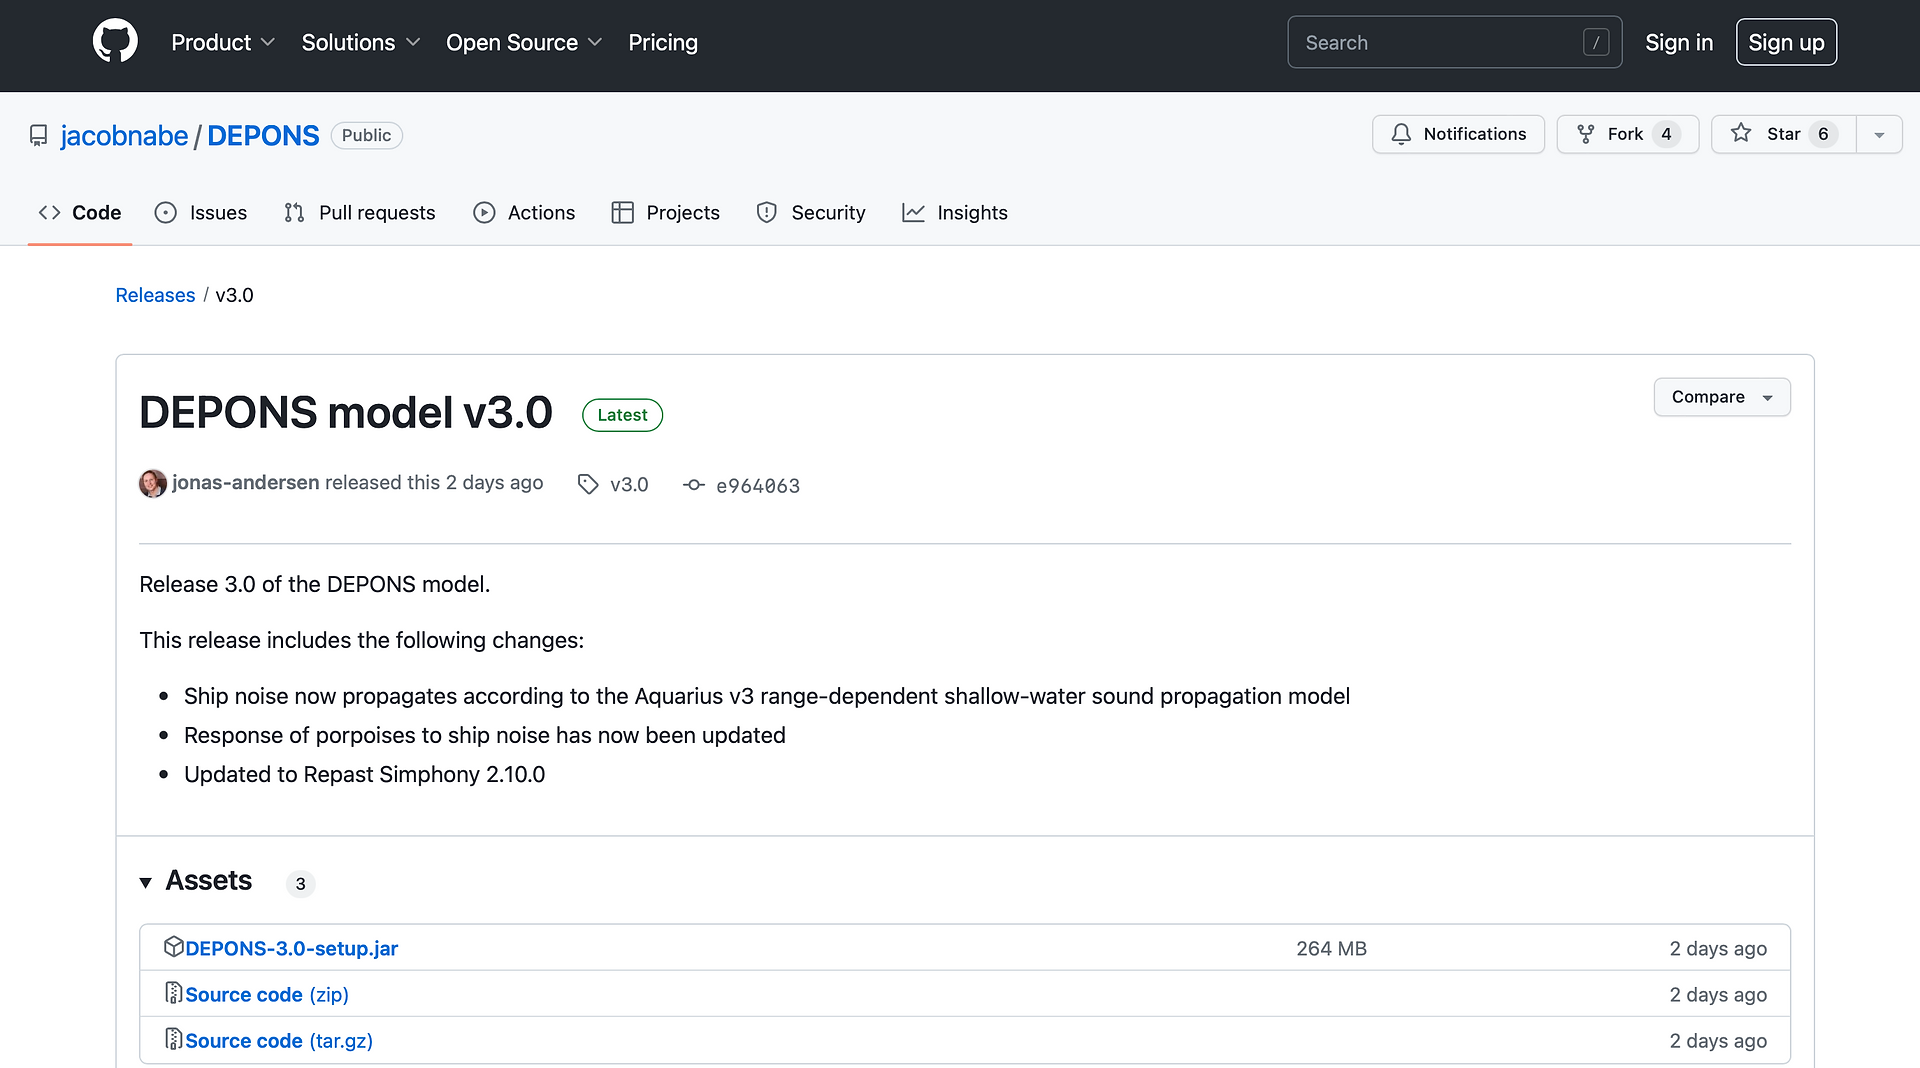The width and height of the screenshot is (1920, 1068).
Task: Click the archive icon for Source code (tar.gz)
Action: 173,1039
